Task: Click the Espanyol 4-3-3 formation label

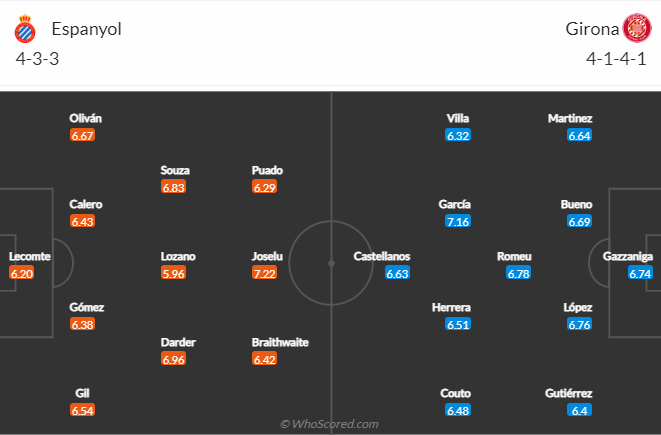Action: 37,59
